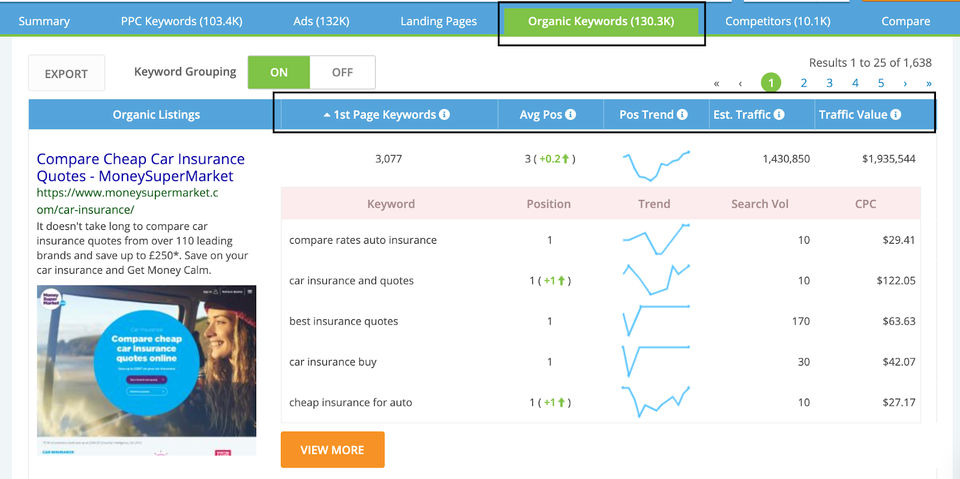Click the 3,077 first page keywords value

point(389,159)
